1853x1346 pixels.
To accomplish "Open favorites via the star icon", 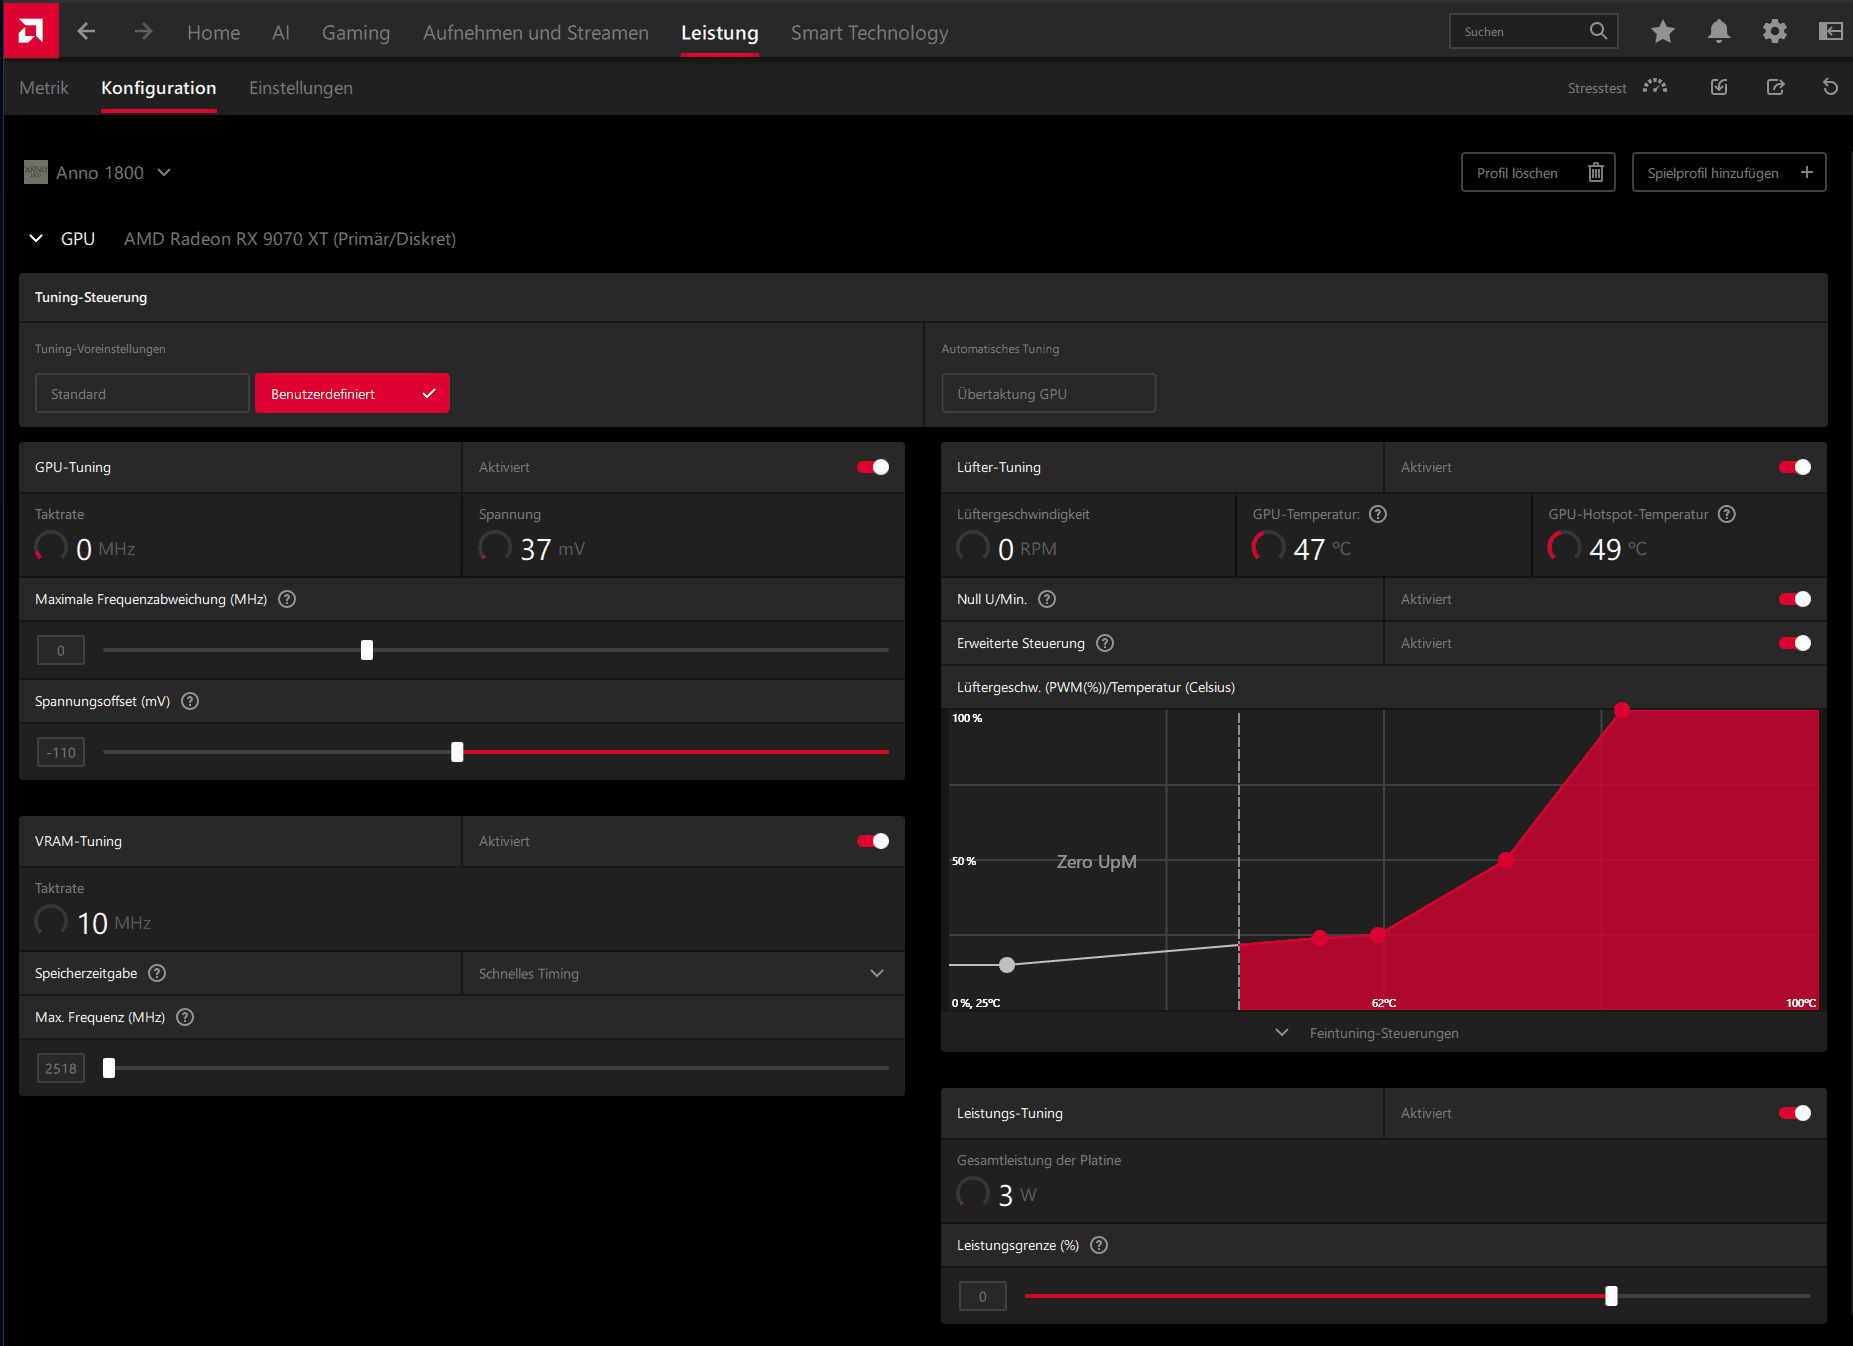I will tap(1663, 32).
